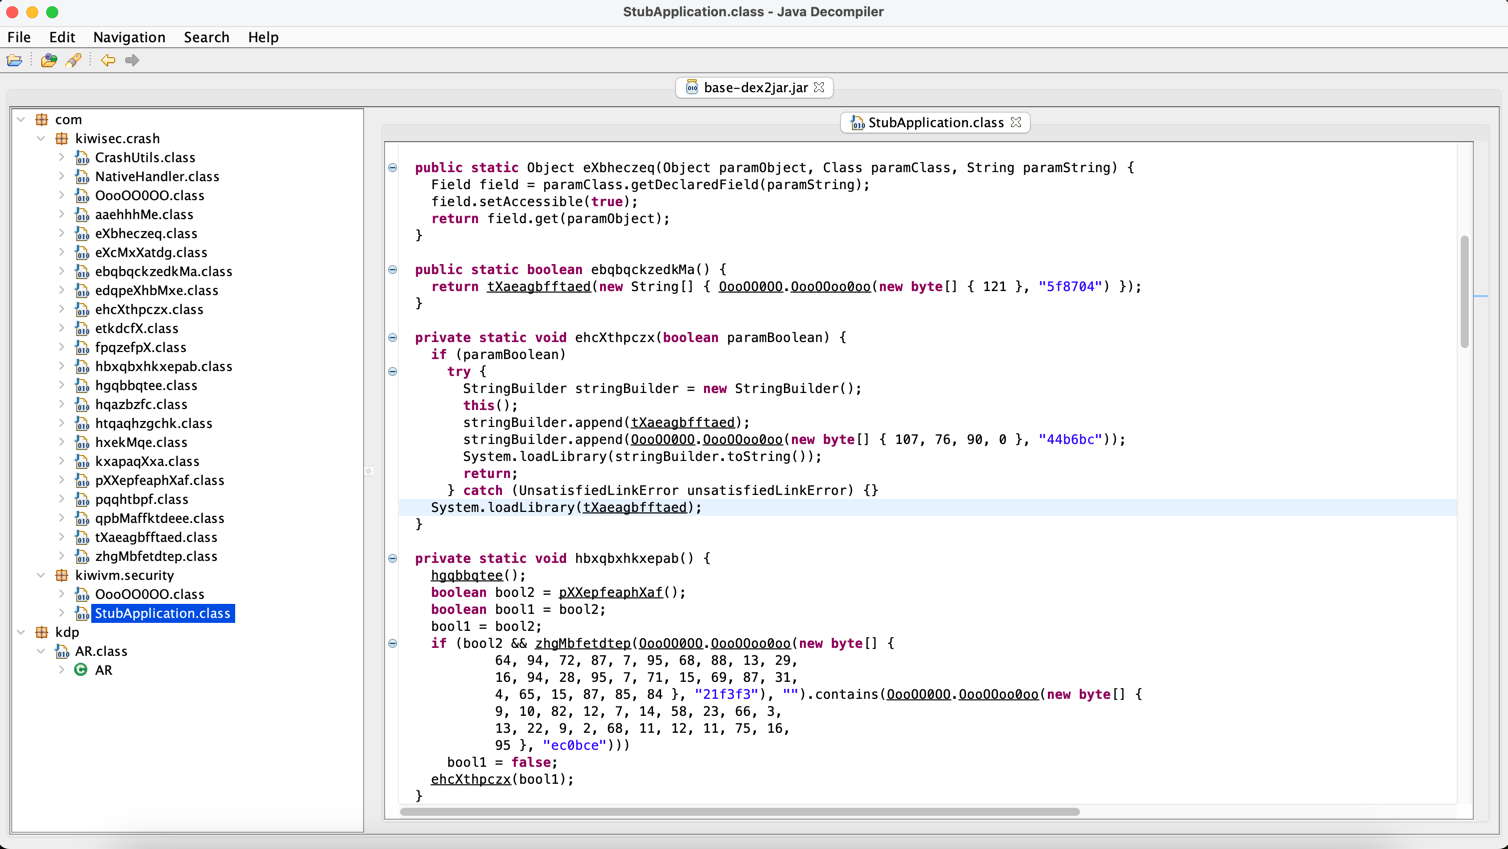The image size is (1508, 849).
Task: Select ebqbqckzedkMa.class in tree
Action: tap(163, 271)
